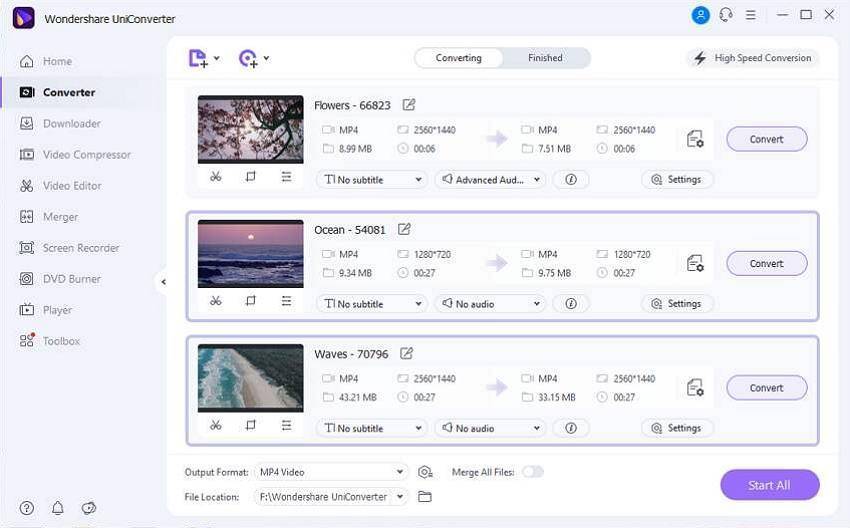Select the Ocean video thumbnail
The image size is (850, 528).
pos(250,254)
